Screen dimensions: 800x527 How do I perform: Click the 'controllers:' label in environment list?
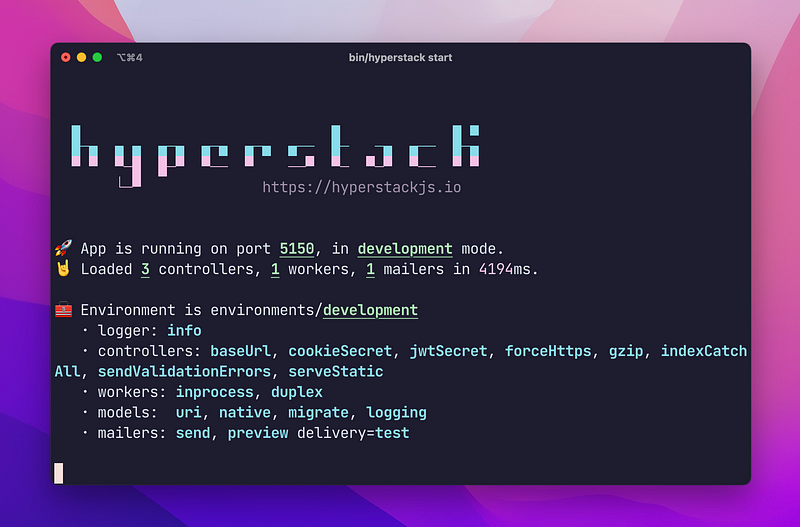(x=149, y=351)
